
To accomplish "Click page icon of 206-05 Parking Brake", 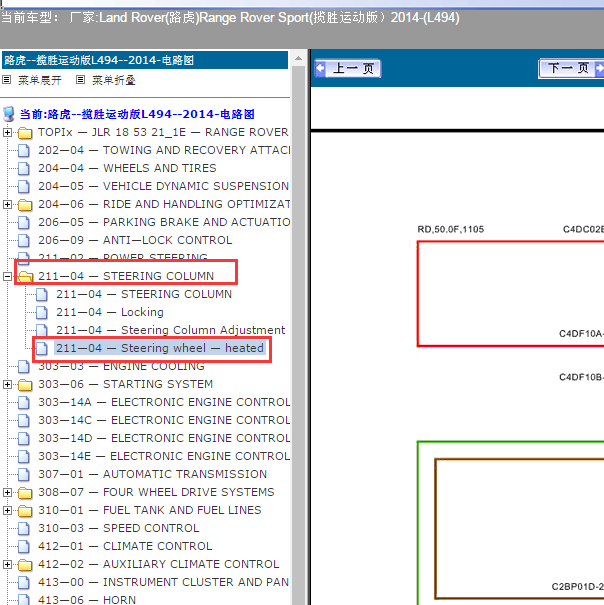I will (24, 223).
